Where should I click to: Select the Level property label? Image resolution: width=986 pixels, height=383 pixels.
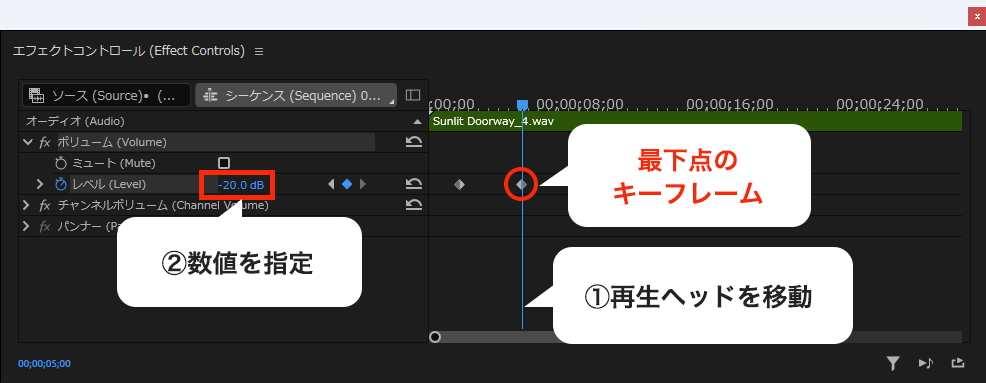coord(109,184)
